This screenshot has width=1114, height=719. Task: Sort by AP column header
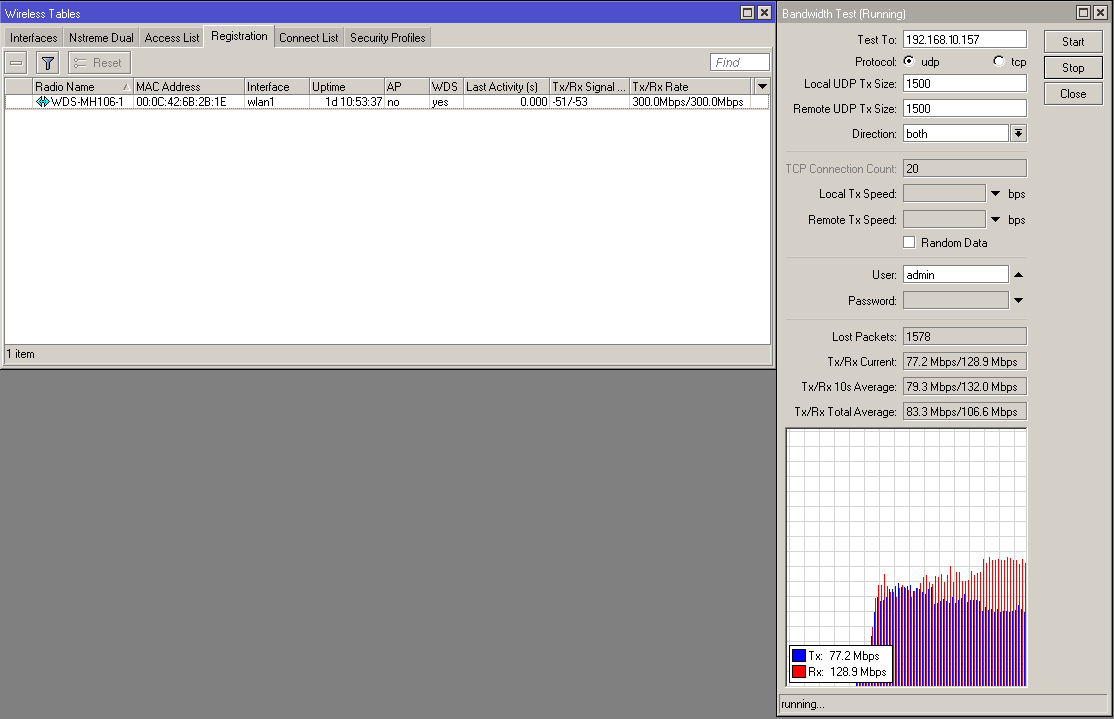tap(406, 87)
